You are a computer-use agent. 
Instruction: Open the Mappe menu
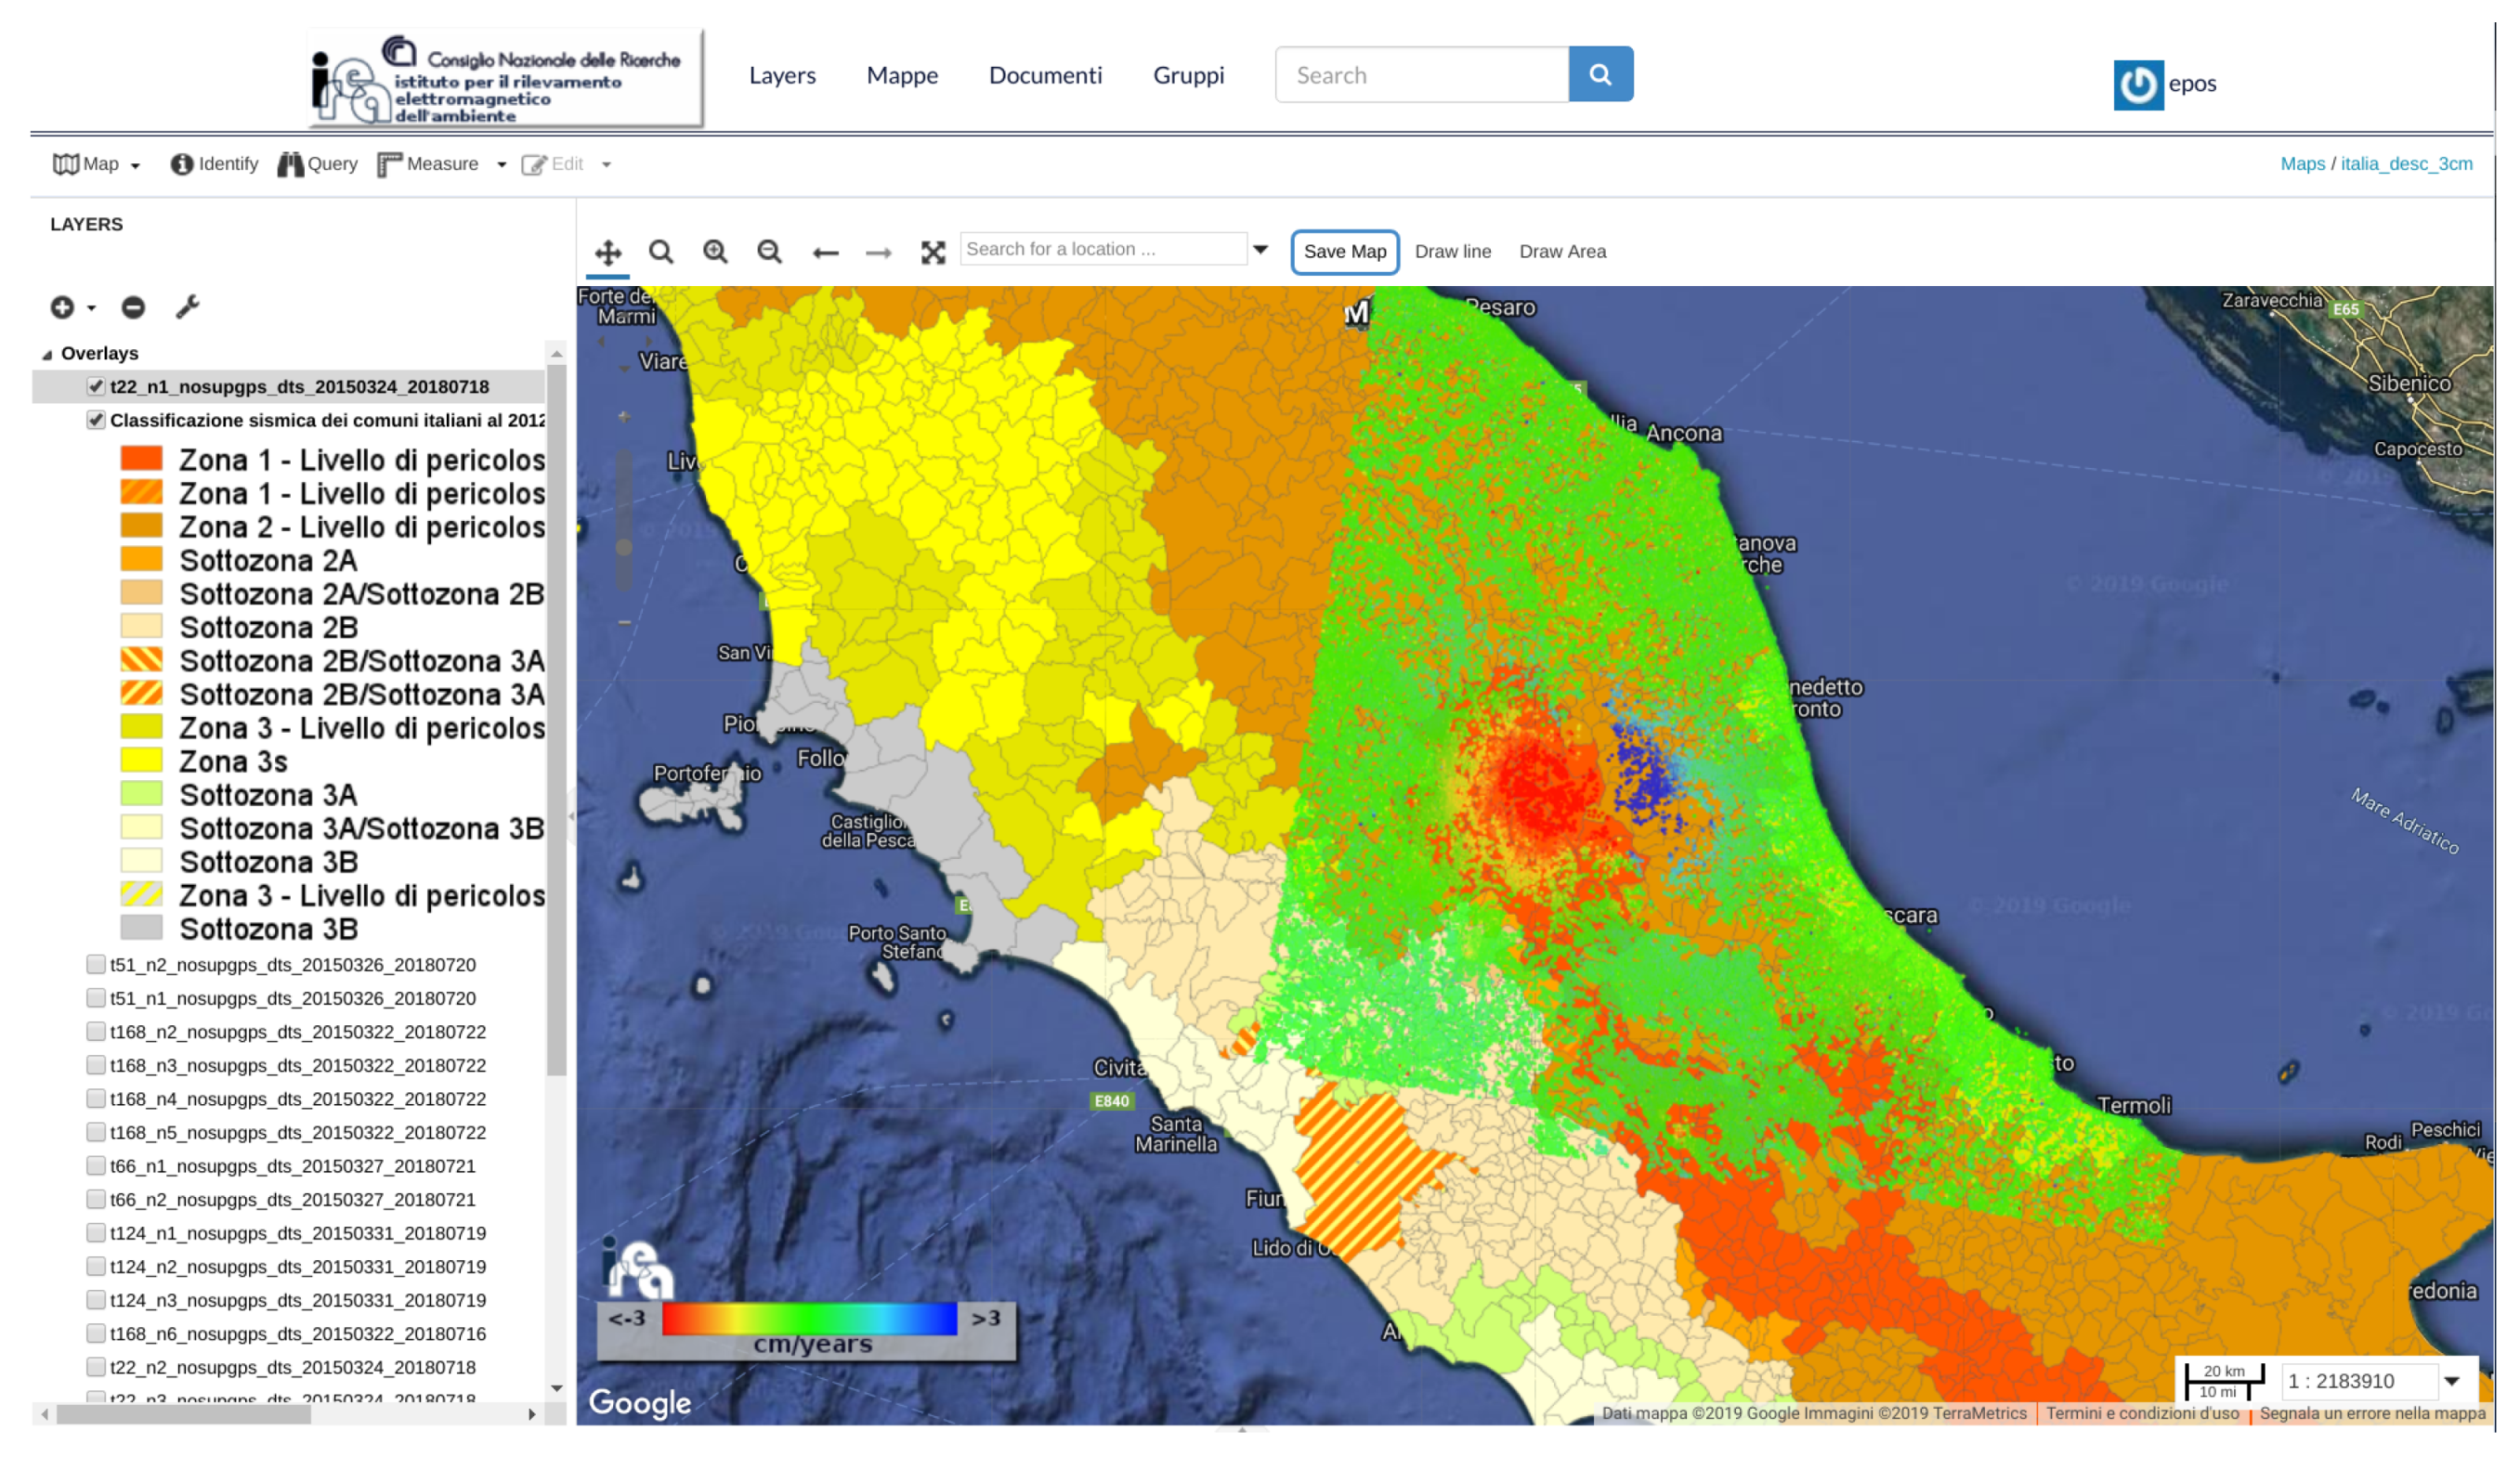[902, 75]
